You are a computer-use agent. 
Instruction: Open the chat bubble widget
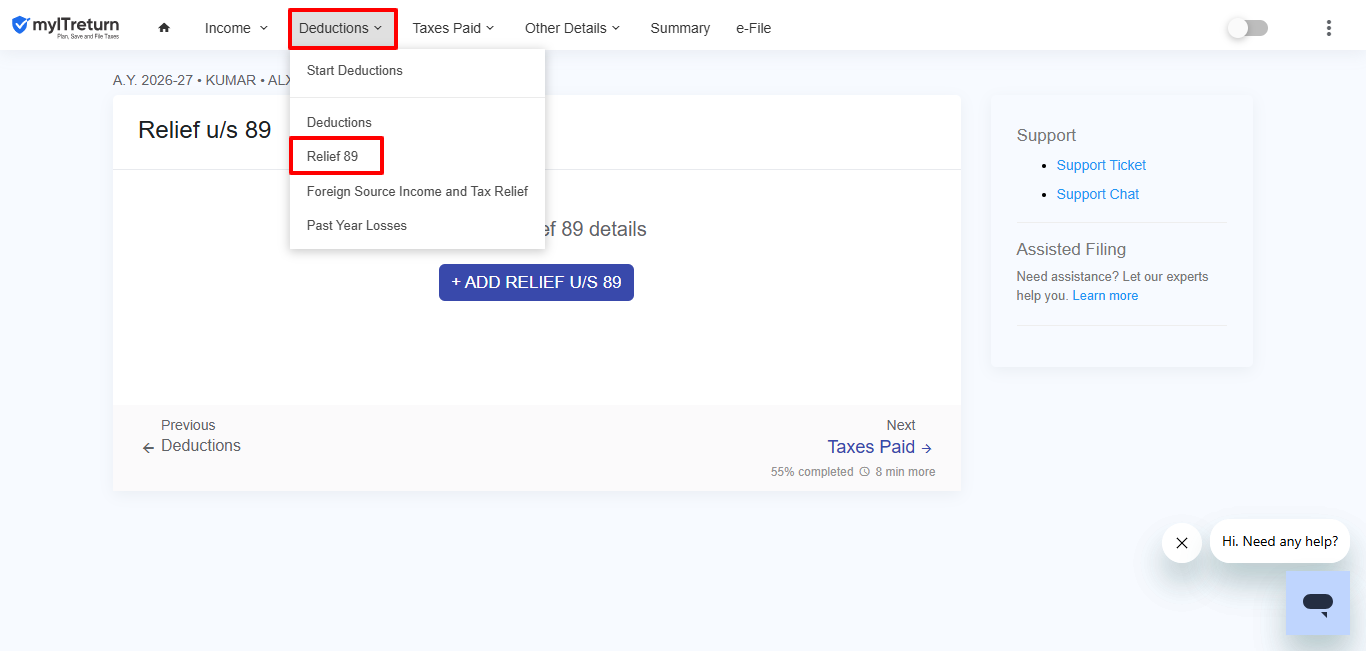(x=1318, y=603)
